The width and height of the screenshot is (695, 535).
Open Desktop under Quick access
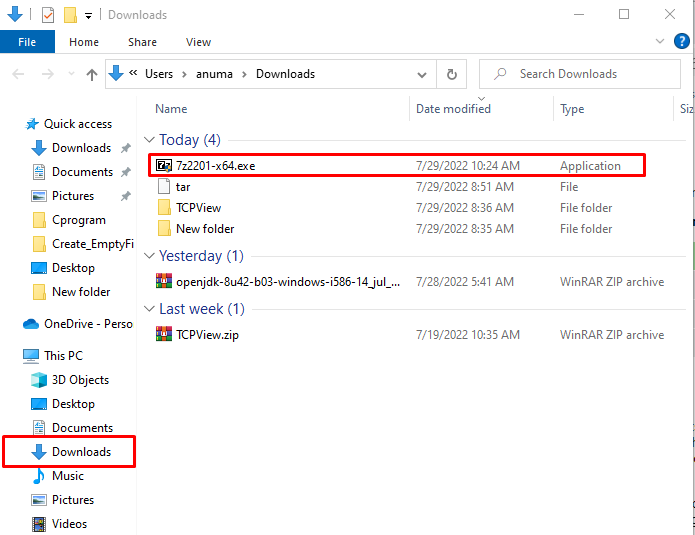[73, 268]
